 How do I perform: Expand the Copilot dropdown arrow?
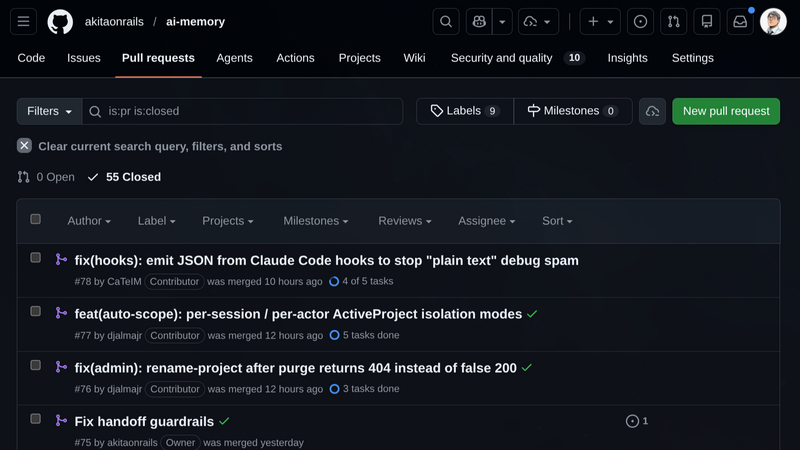(503, 21)
